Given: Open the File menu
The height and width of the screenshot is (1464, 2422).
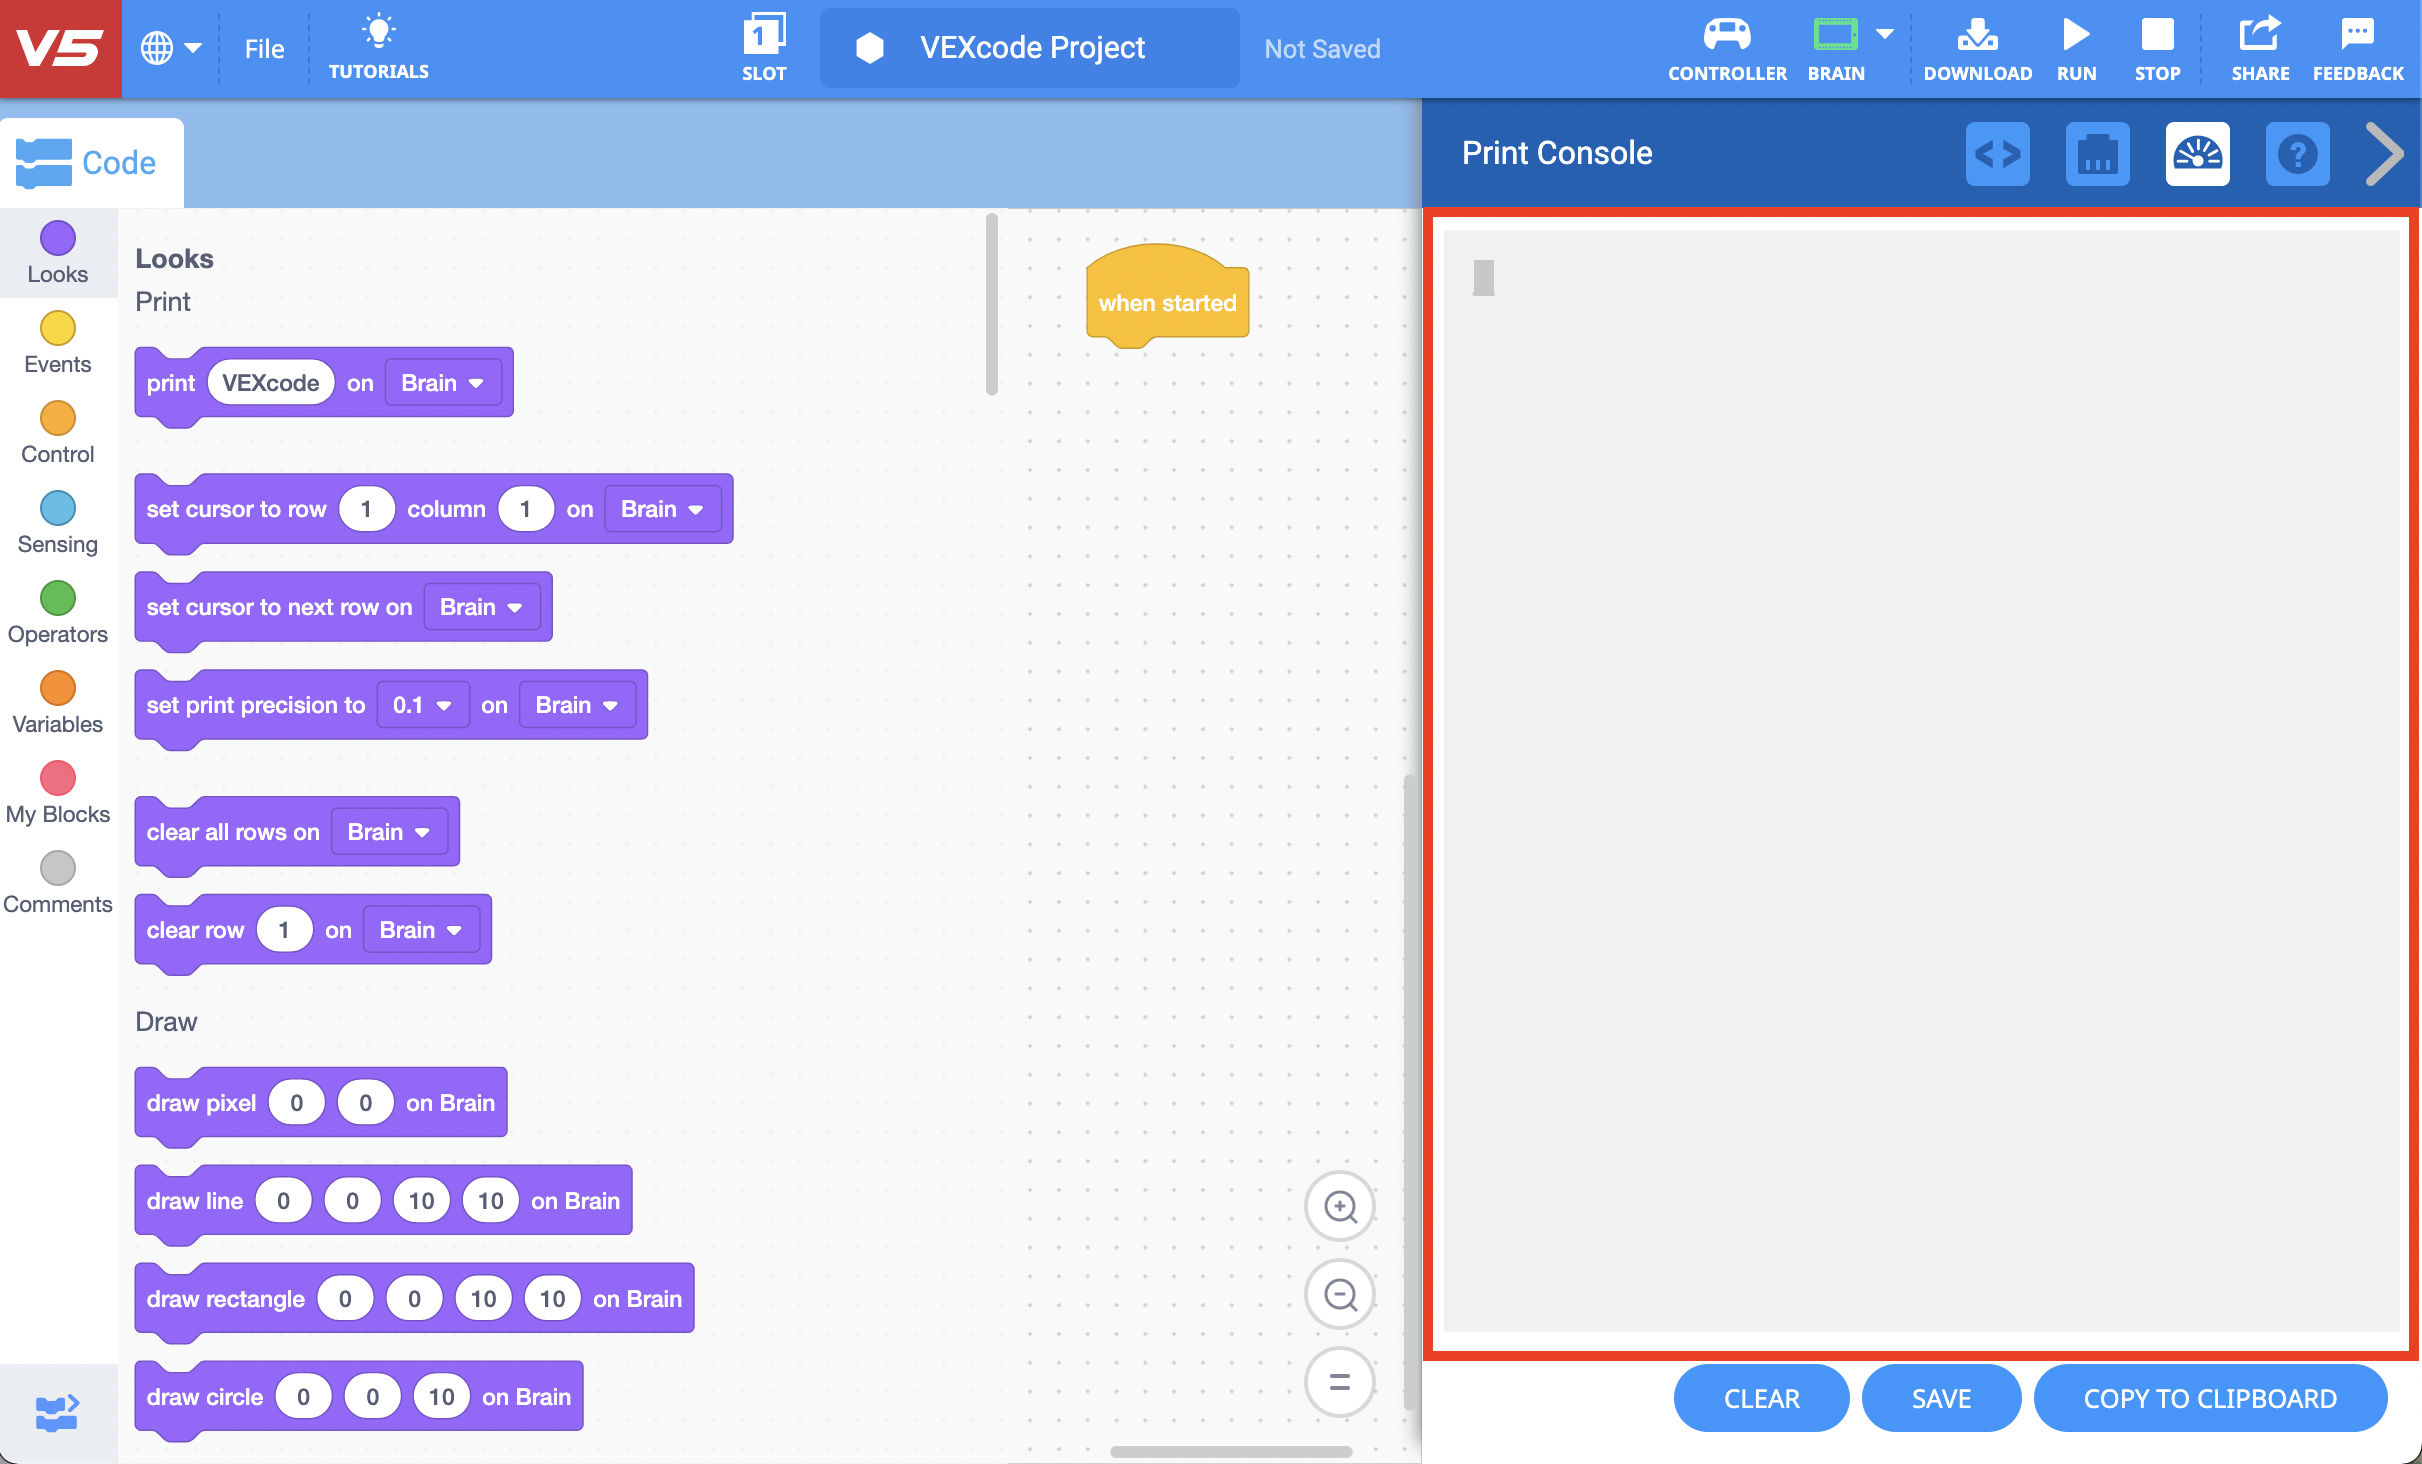Looking at the screenshot, I should tap(262, 47).
